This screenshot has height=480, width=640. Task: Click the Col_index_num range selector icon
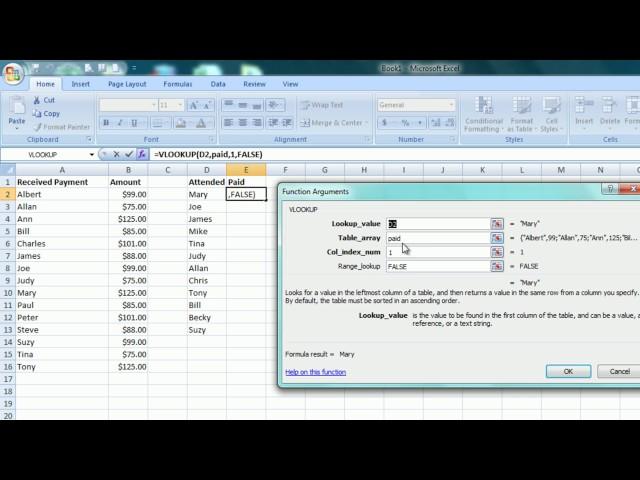point(496,252)
